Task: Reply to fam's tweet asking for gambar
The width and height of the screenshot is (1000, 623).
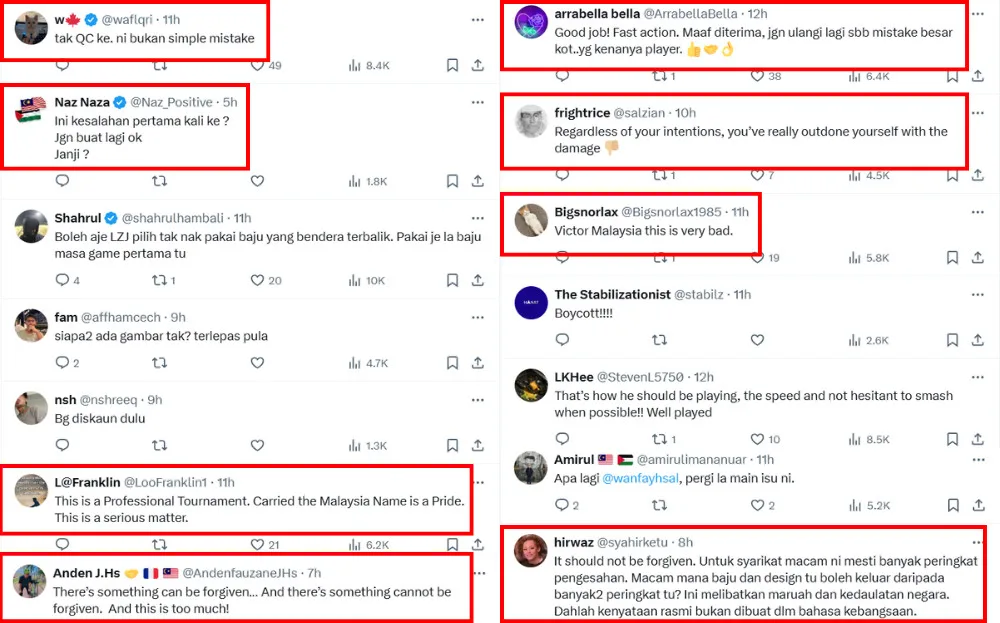Action: 62,363
